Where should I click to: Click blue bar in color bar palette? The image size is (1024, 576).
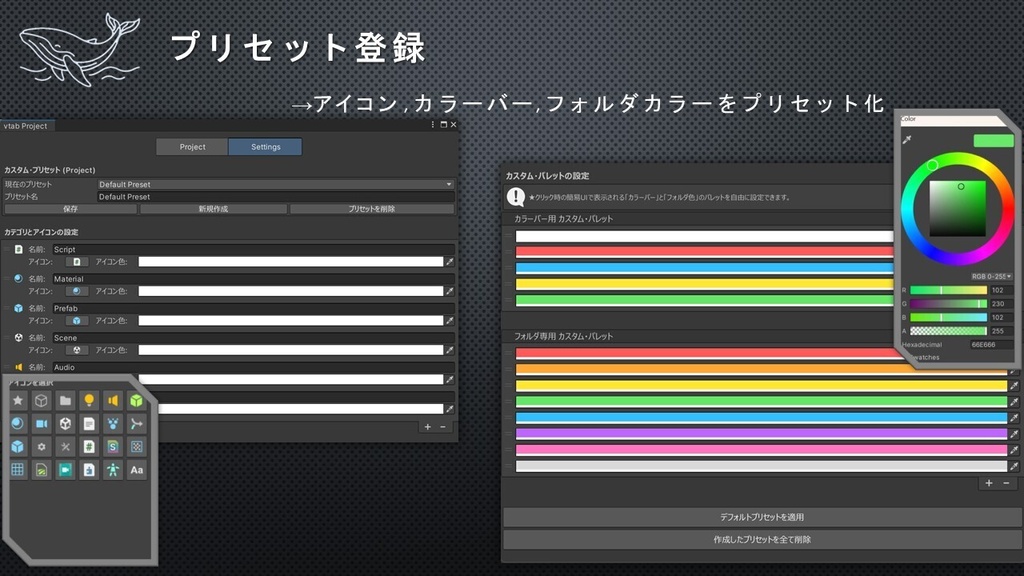[705, 268]
